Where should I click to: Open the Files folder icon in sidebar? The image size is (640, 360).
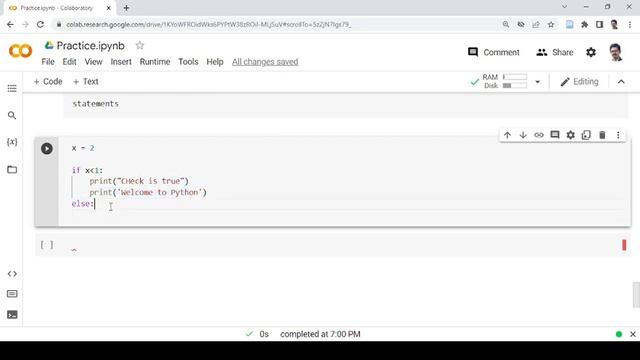click(x=12, y=169)
